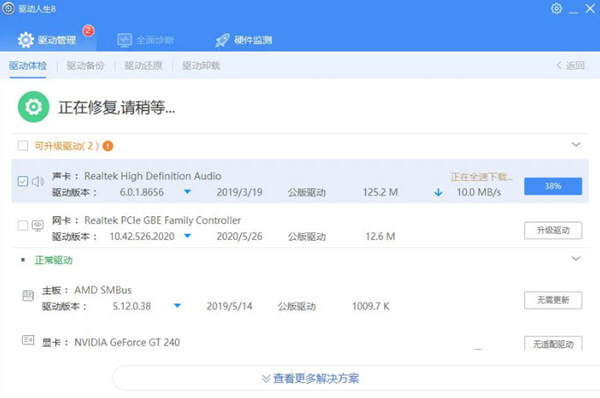The width and height of the screenshot is (600, 398).
Task: Collapse the 可升级驱动 section chevron
Action: point(576,145)
